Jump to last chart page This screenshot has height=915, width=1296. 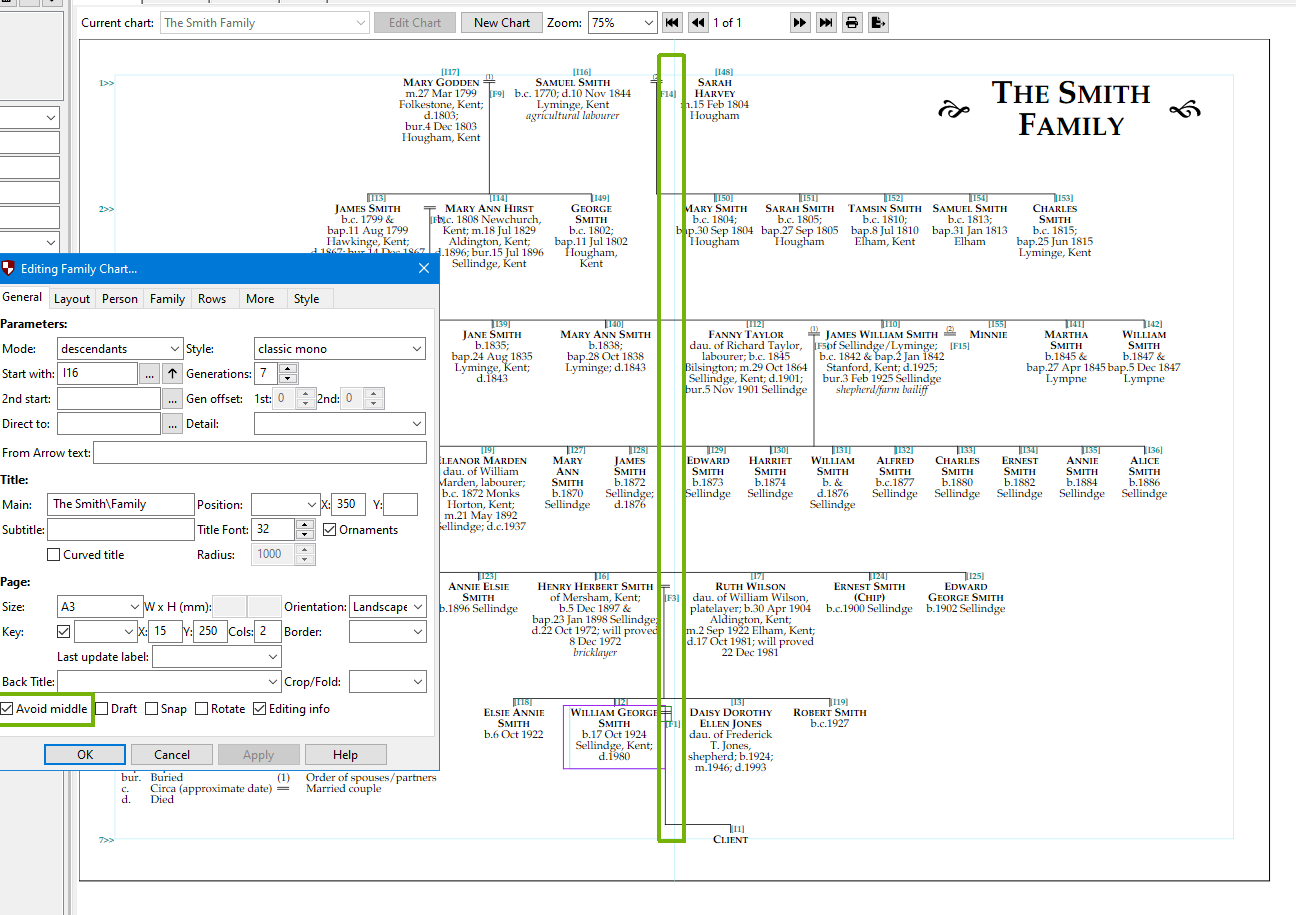[x=825, y=22]
